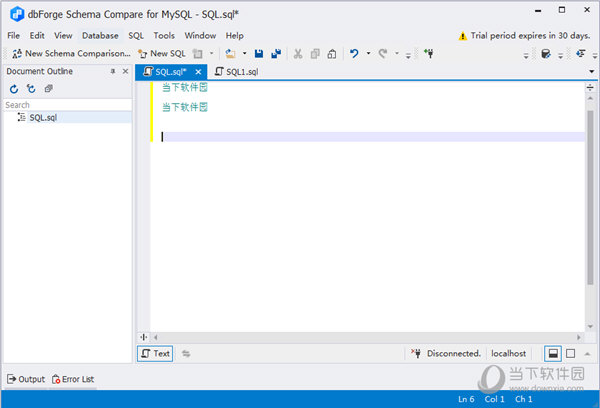Viewport: 600px width, 408px height.
Task: Click the Copy icon in toolbar
Action: coord(315,54)
